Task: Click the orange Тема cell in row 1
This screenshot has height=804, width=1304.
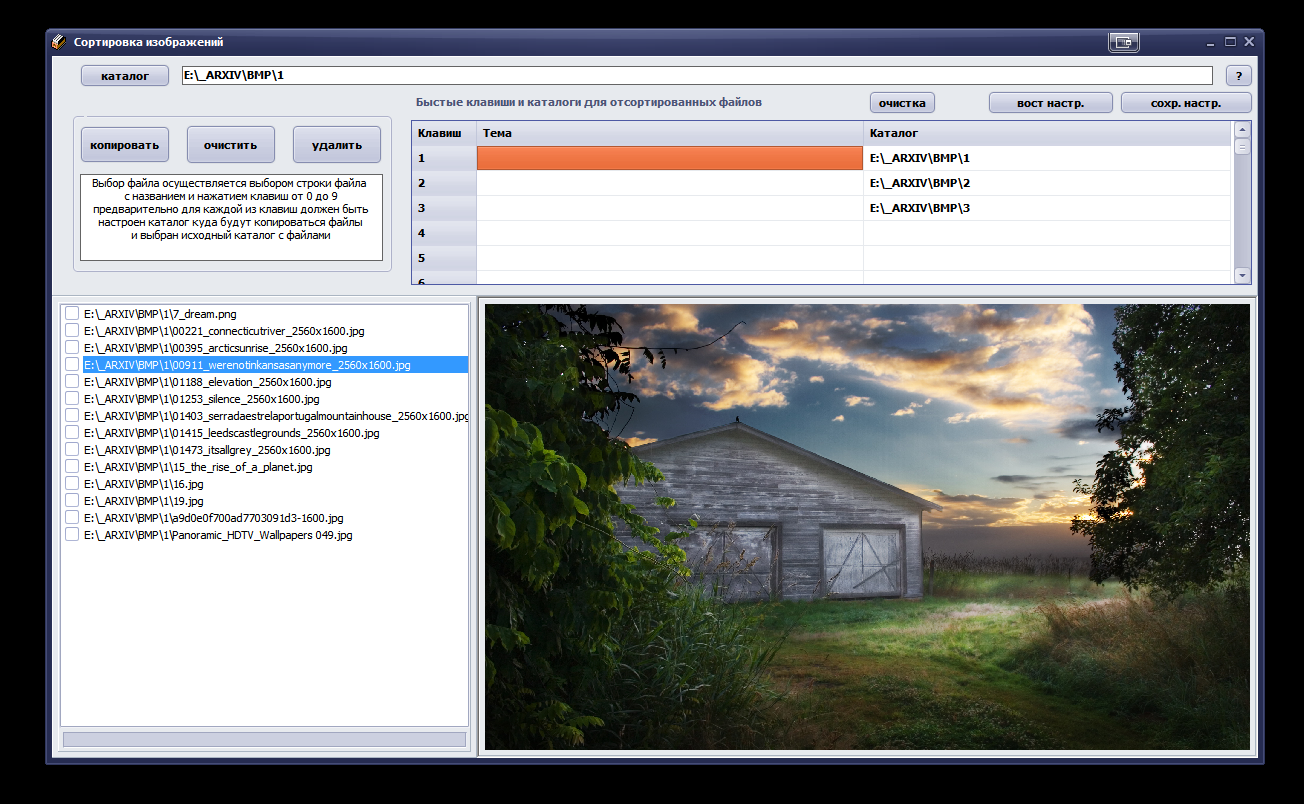Action: pyautogui.click(x=669, y=158)
